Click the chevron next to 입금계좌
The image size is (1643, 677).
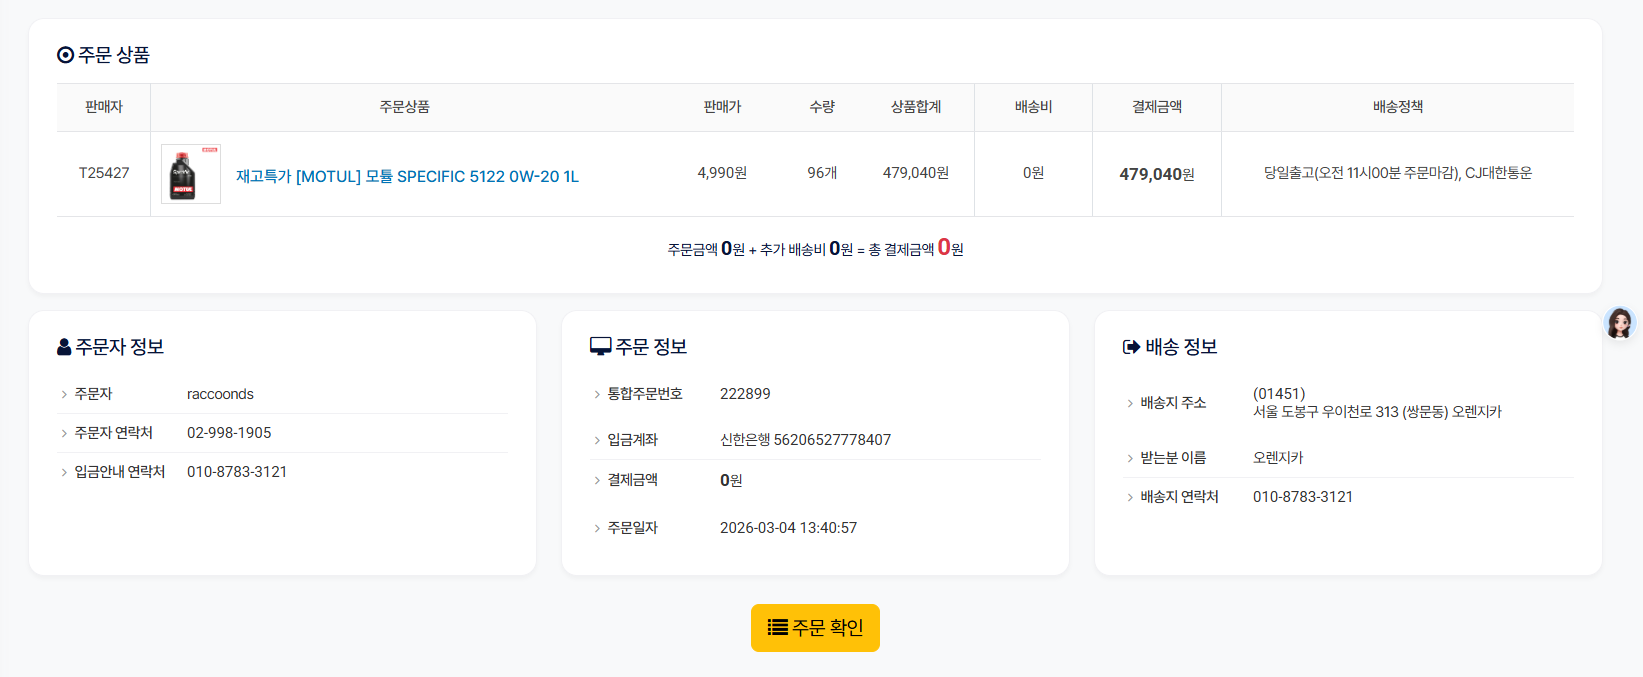point(597,440)
